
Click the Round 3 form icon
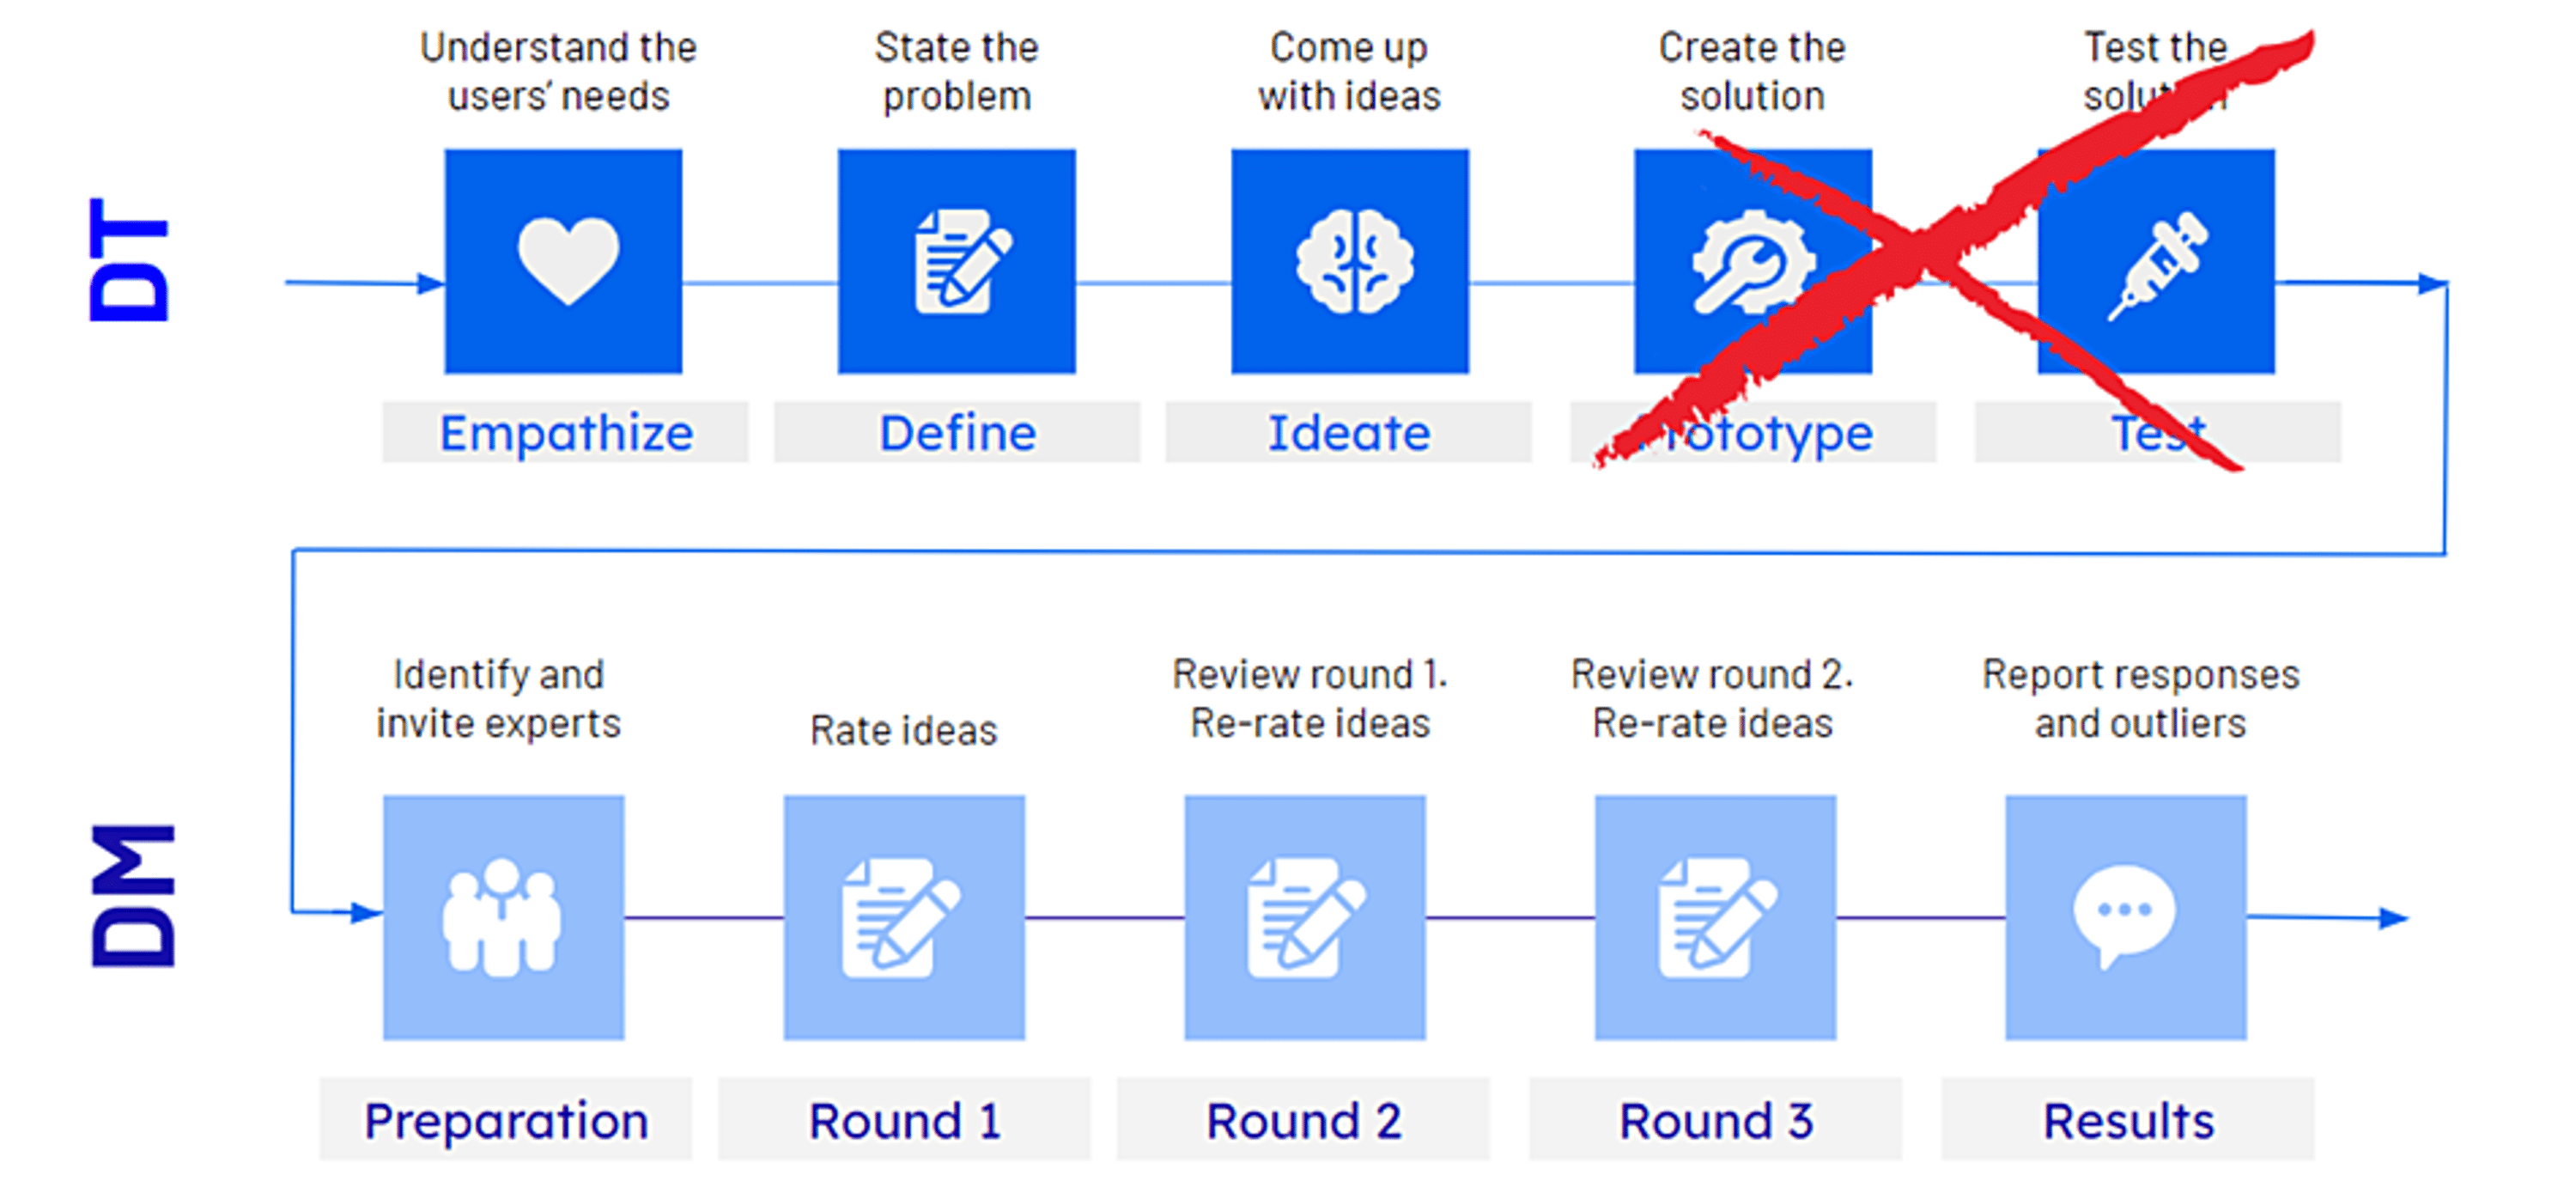tap(1717, 917)
